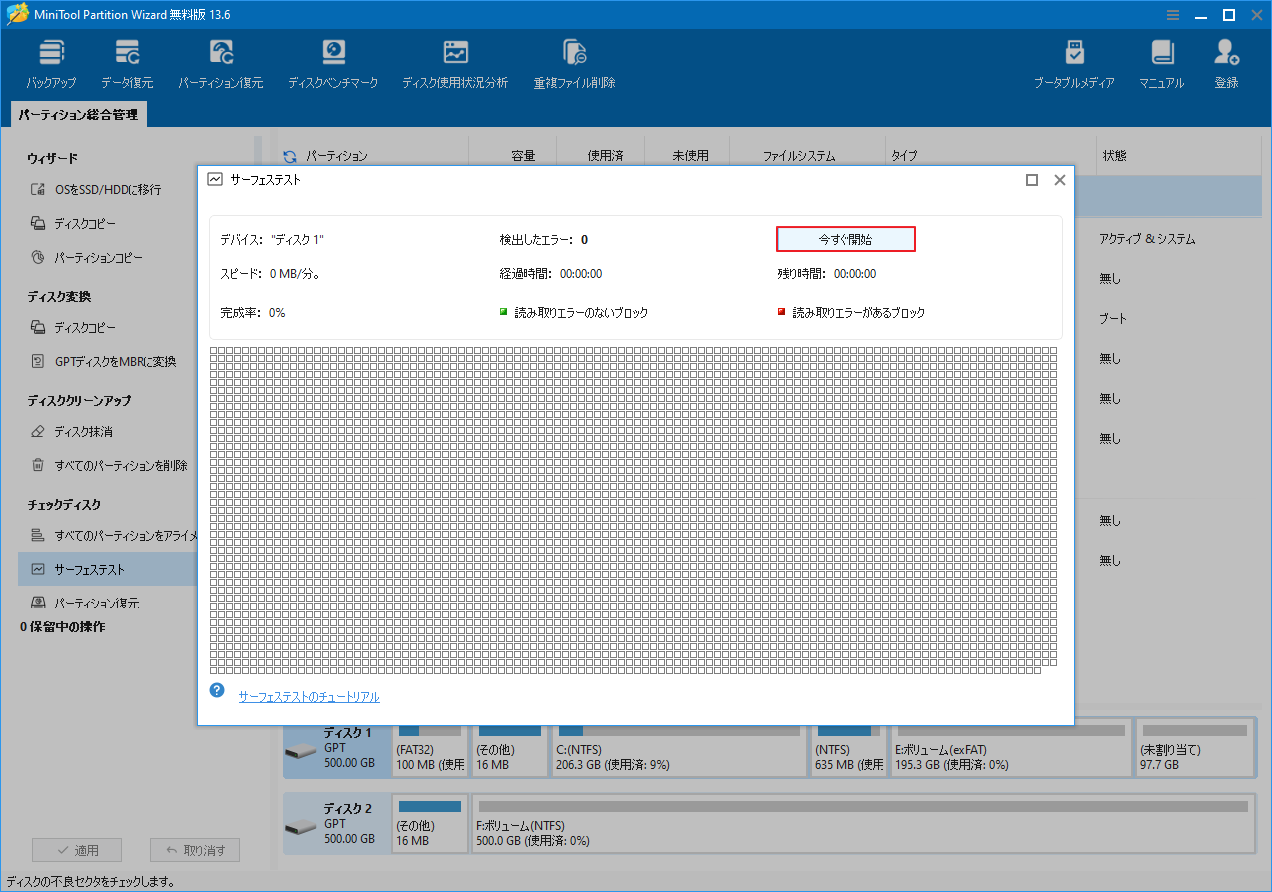This screenshot has width=1272, height=892.
Task: Open the バックアップ (Backup) tool
Action: pos(50,62)
